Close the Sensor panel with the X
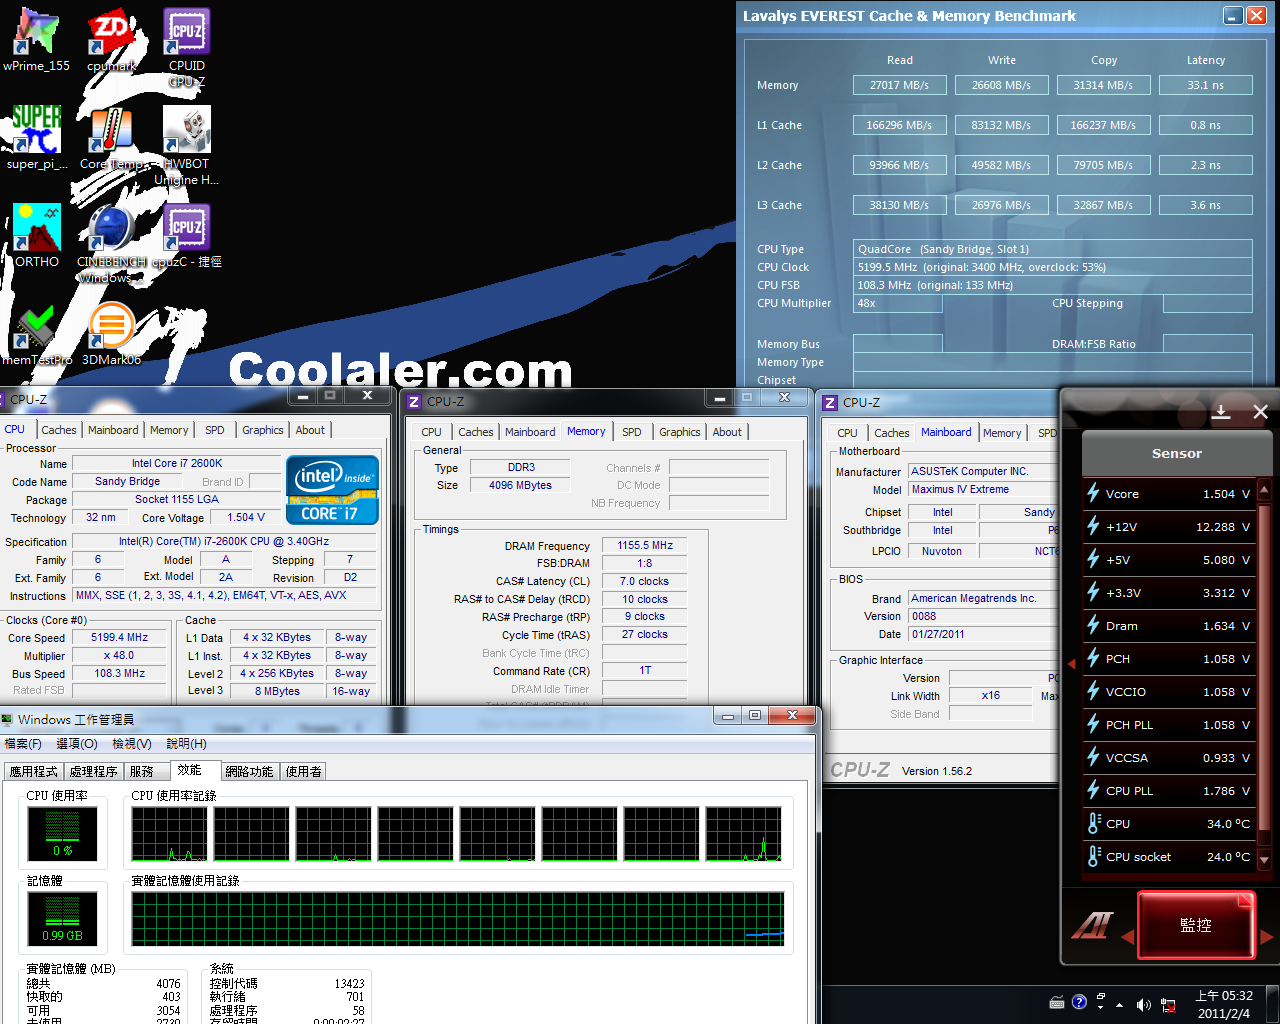Screen dimensions: 1280x1024 [x=1260, y=412]
